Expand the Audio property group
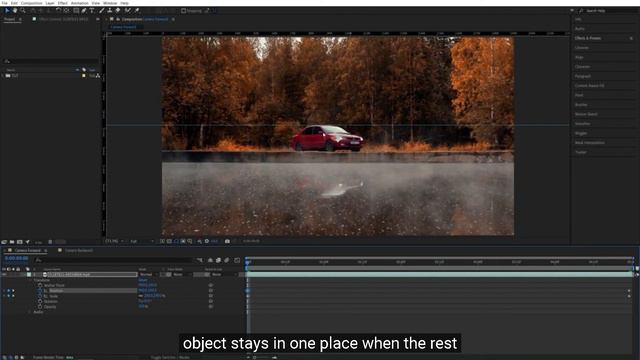The height and width of the screenshot is (360, 640). 30,312
